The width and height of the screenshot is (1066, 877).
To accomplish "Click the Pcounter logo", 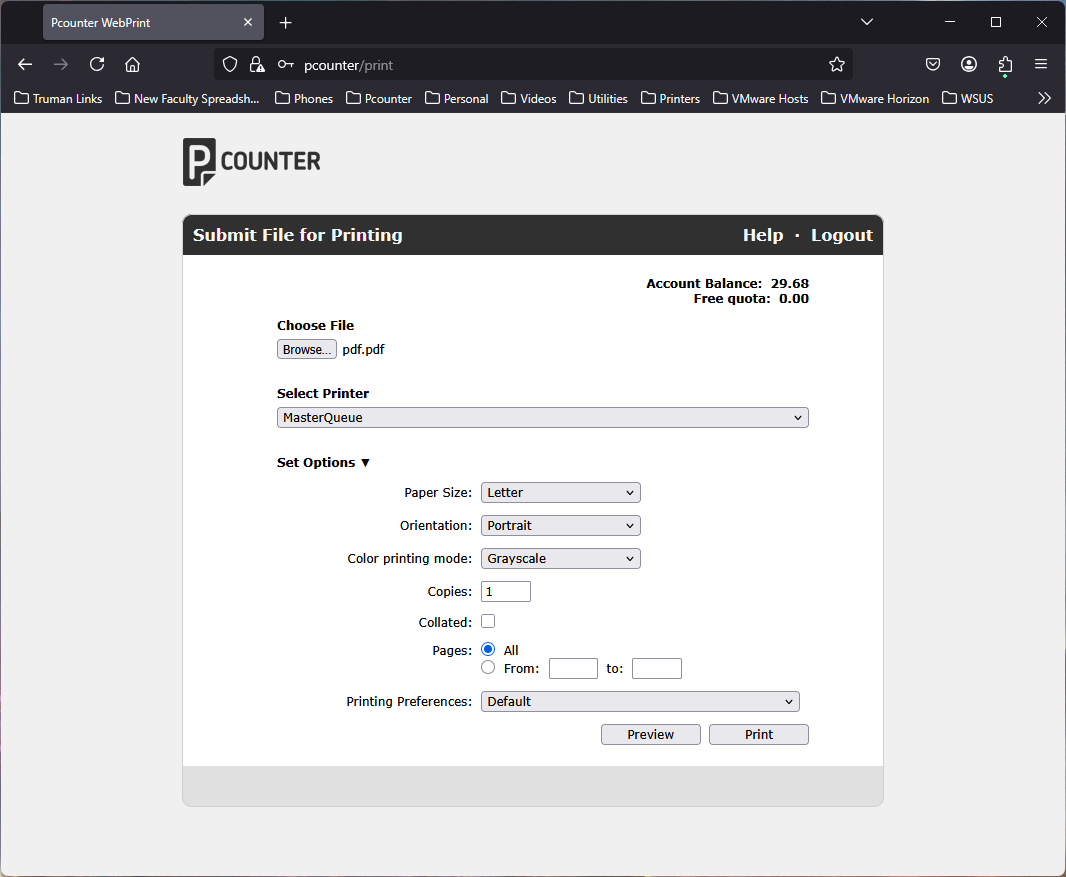I will pos(252,162).
